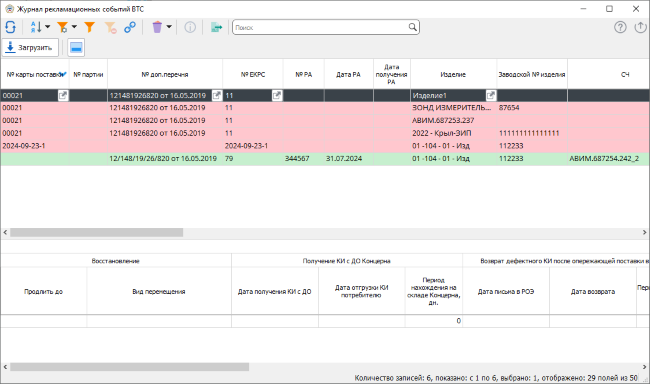The width and height of the screenshot is (650, 384).
Task: Select the АВИМ.687253.237 cell
Action: coord(454,121)
